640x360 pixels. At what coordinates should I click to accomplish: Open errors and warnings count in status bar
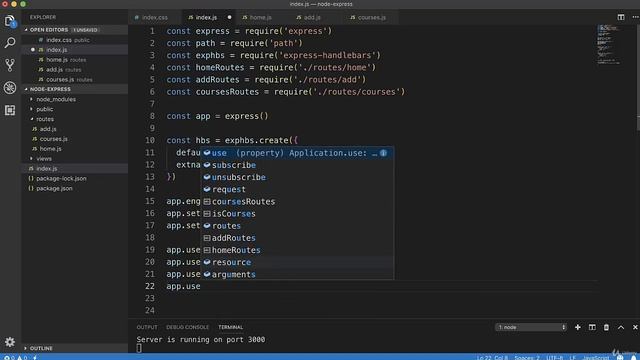point(15,358)
